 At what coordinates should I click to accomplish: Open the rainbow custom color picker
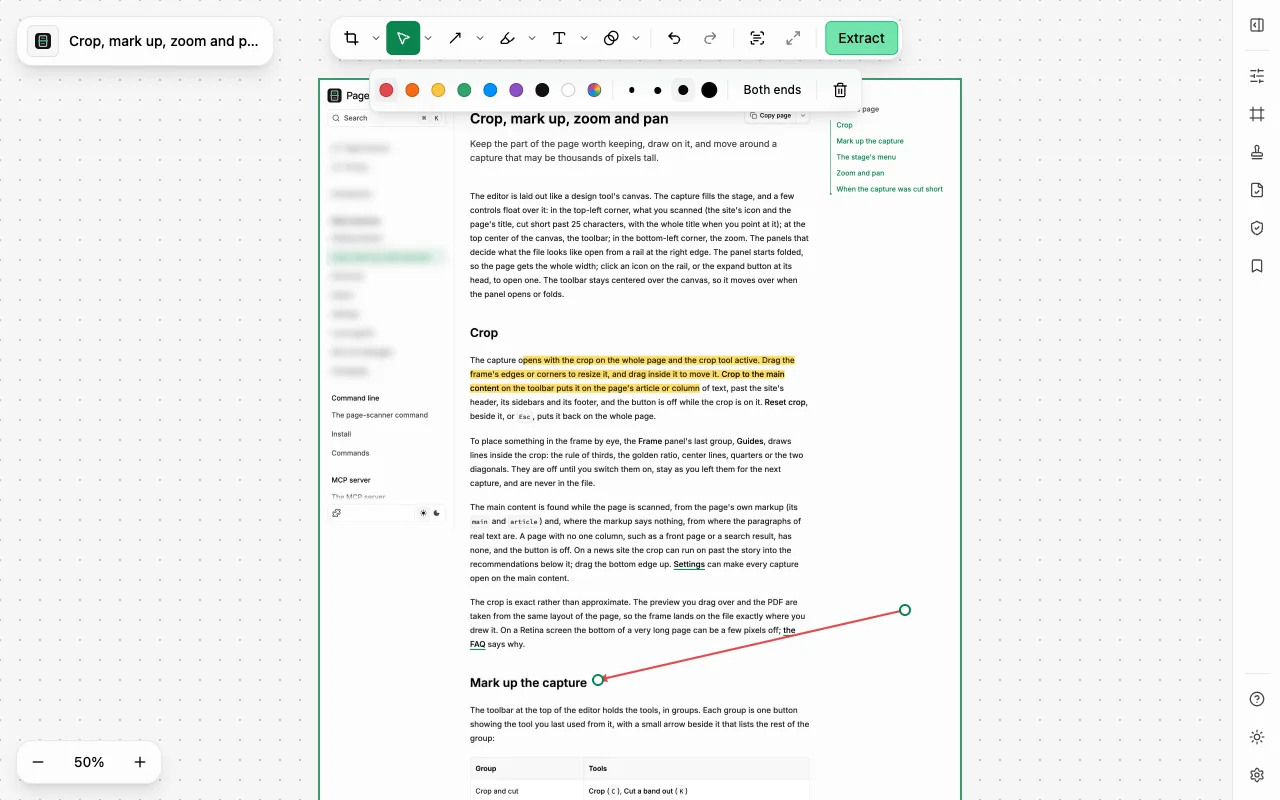tap(594, 90)
